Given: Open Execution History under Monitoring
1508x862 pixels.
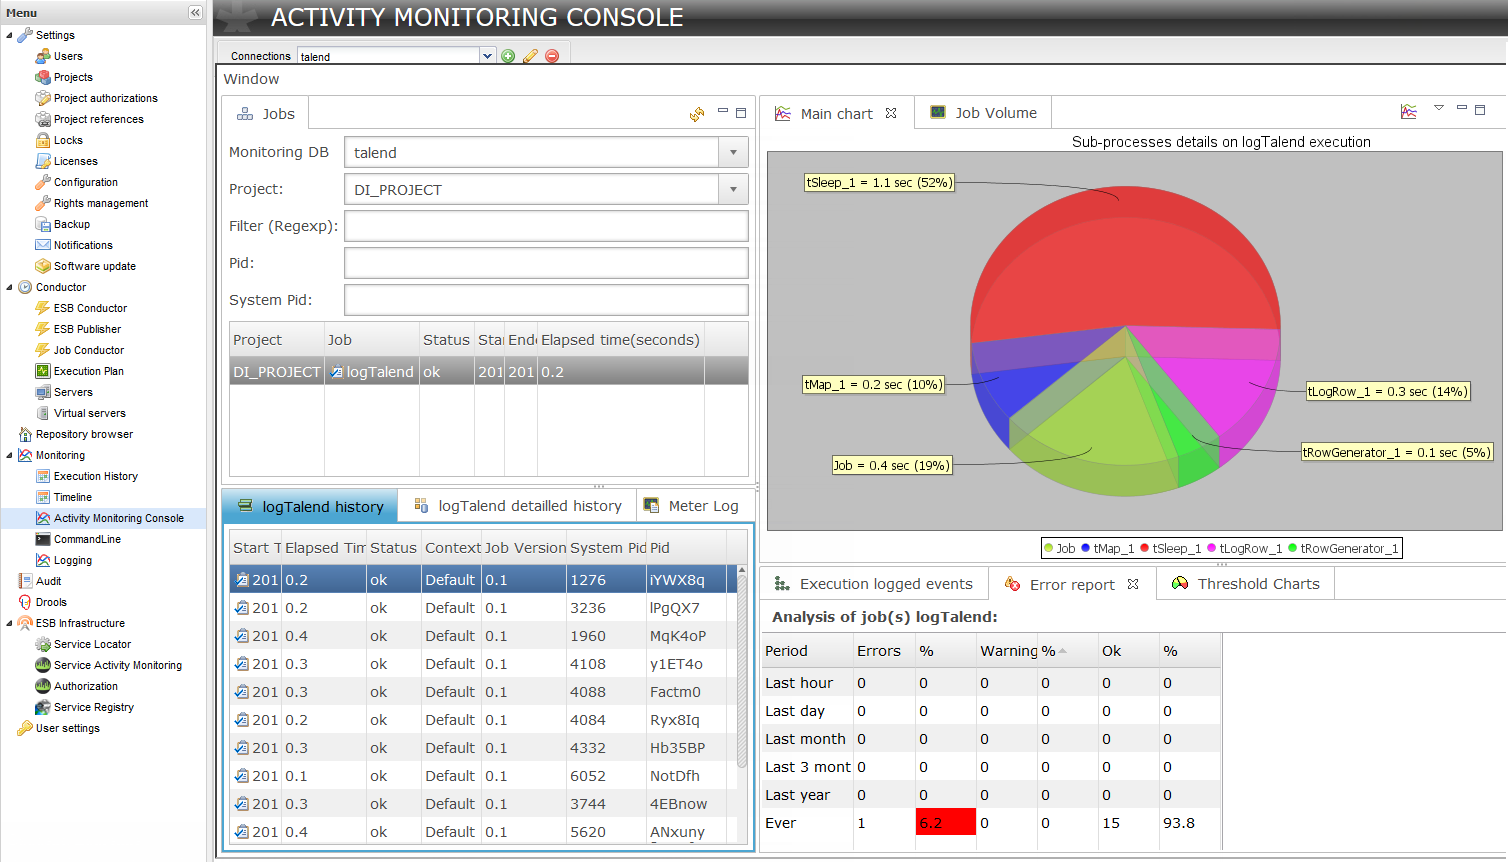Looking at the screenshot, I should pos(95,476).
